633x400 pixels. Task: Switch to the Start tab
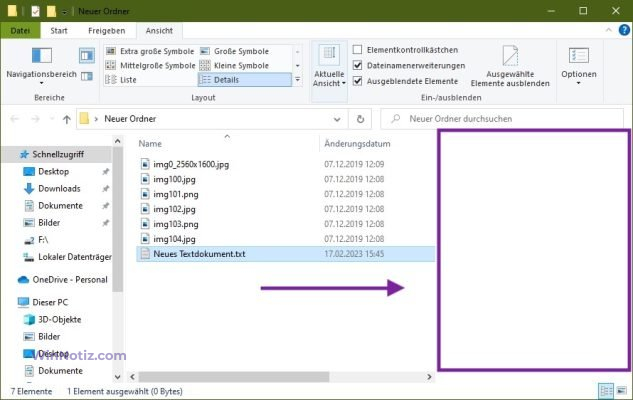[x=59, y=31]
